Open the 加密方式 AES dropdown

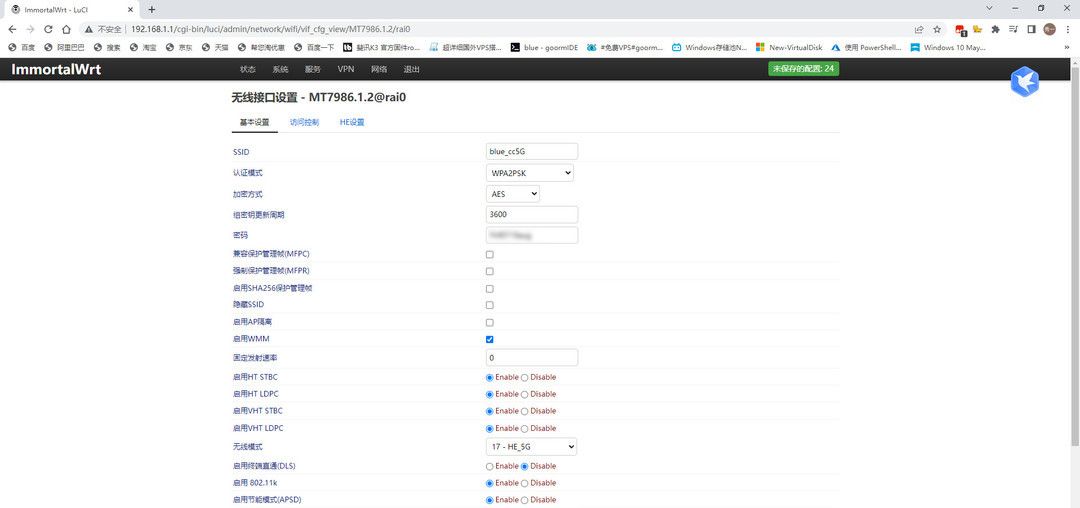pyautogui.click(x=512, y=194)
